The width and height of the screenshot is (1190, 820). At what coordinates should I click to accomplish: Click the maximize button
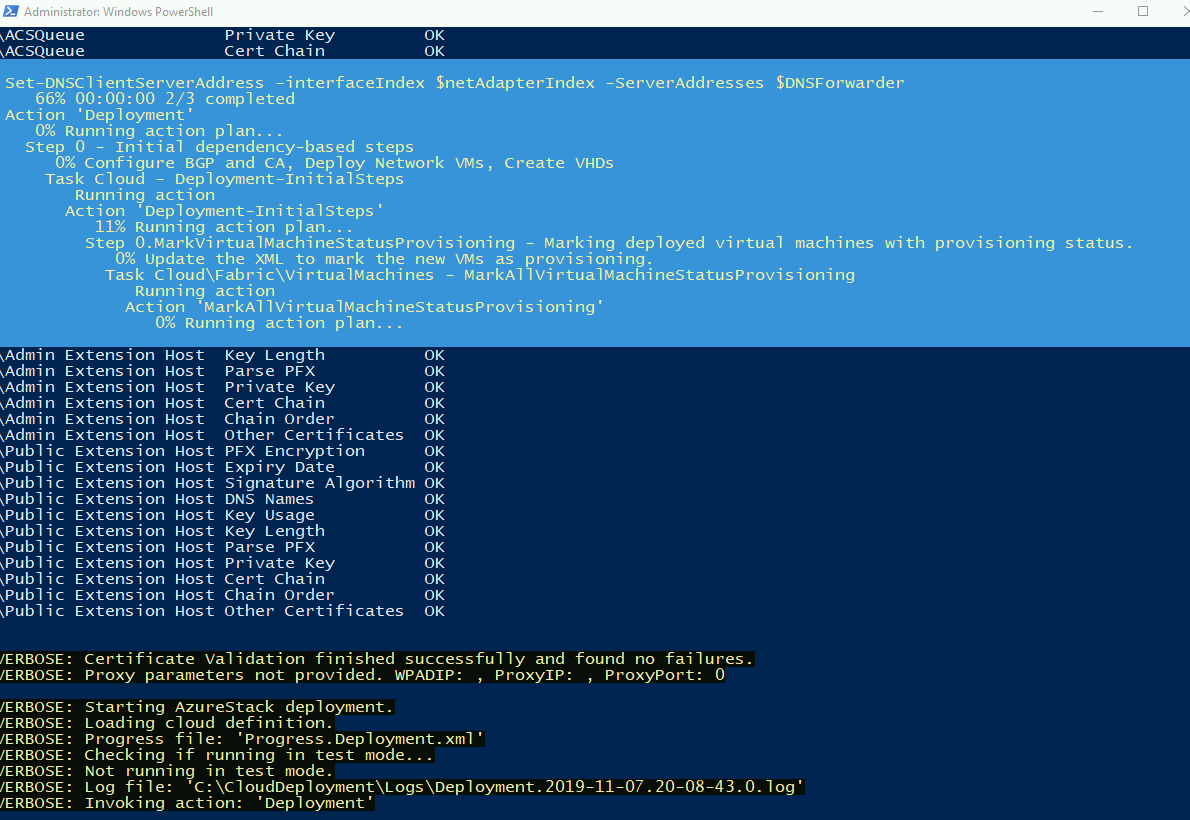(x=1142, y=11)
